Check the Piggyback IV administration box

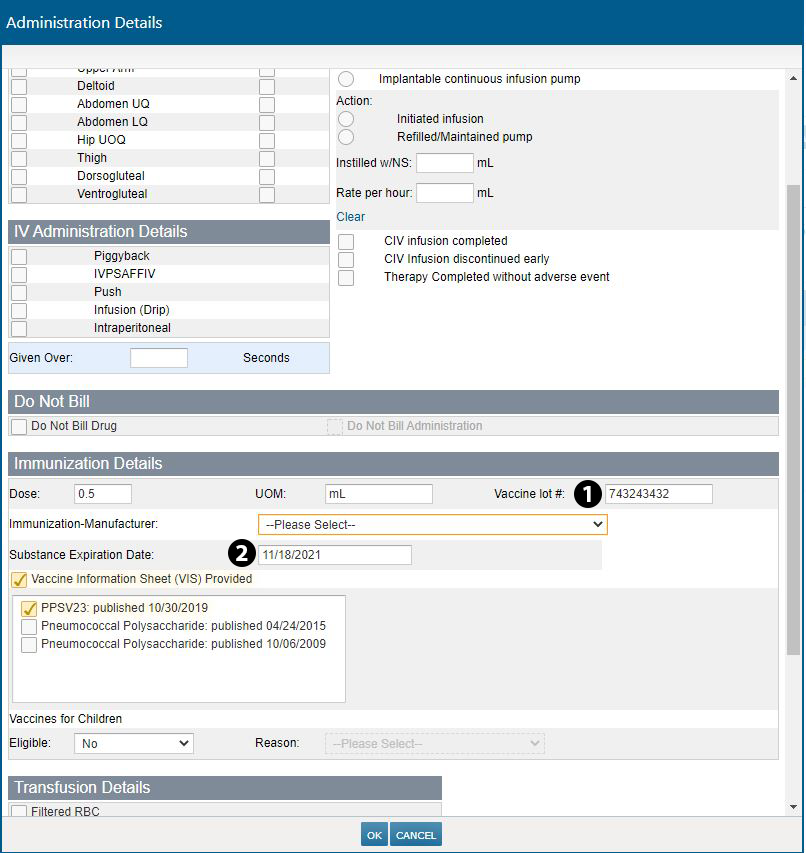pos(19,256)
